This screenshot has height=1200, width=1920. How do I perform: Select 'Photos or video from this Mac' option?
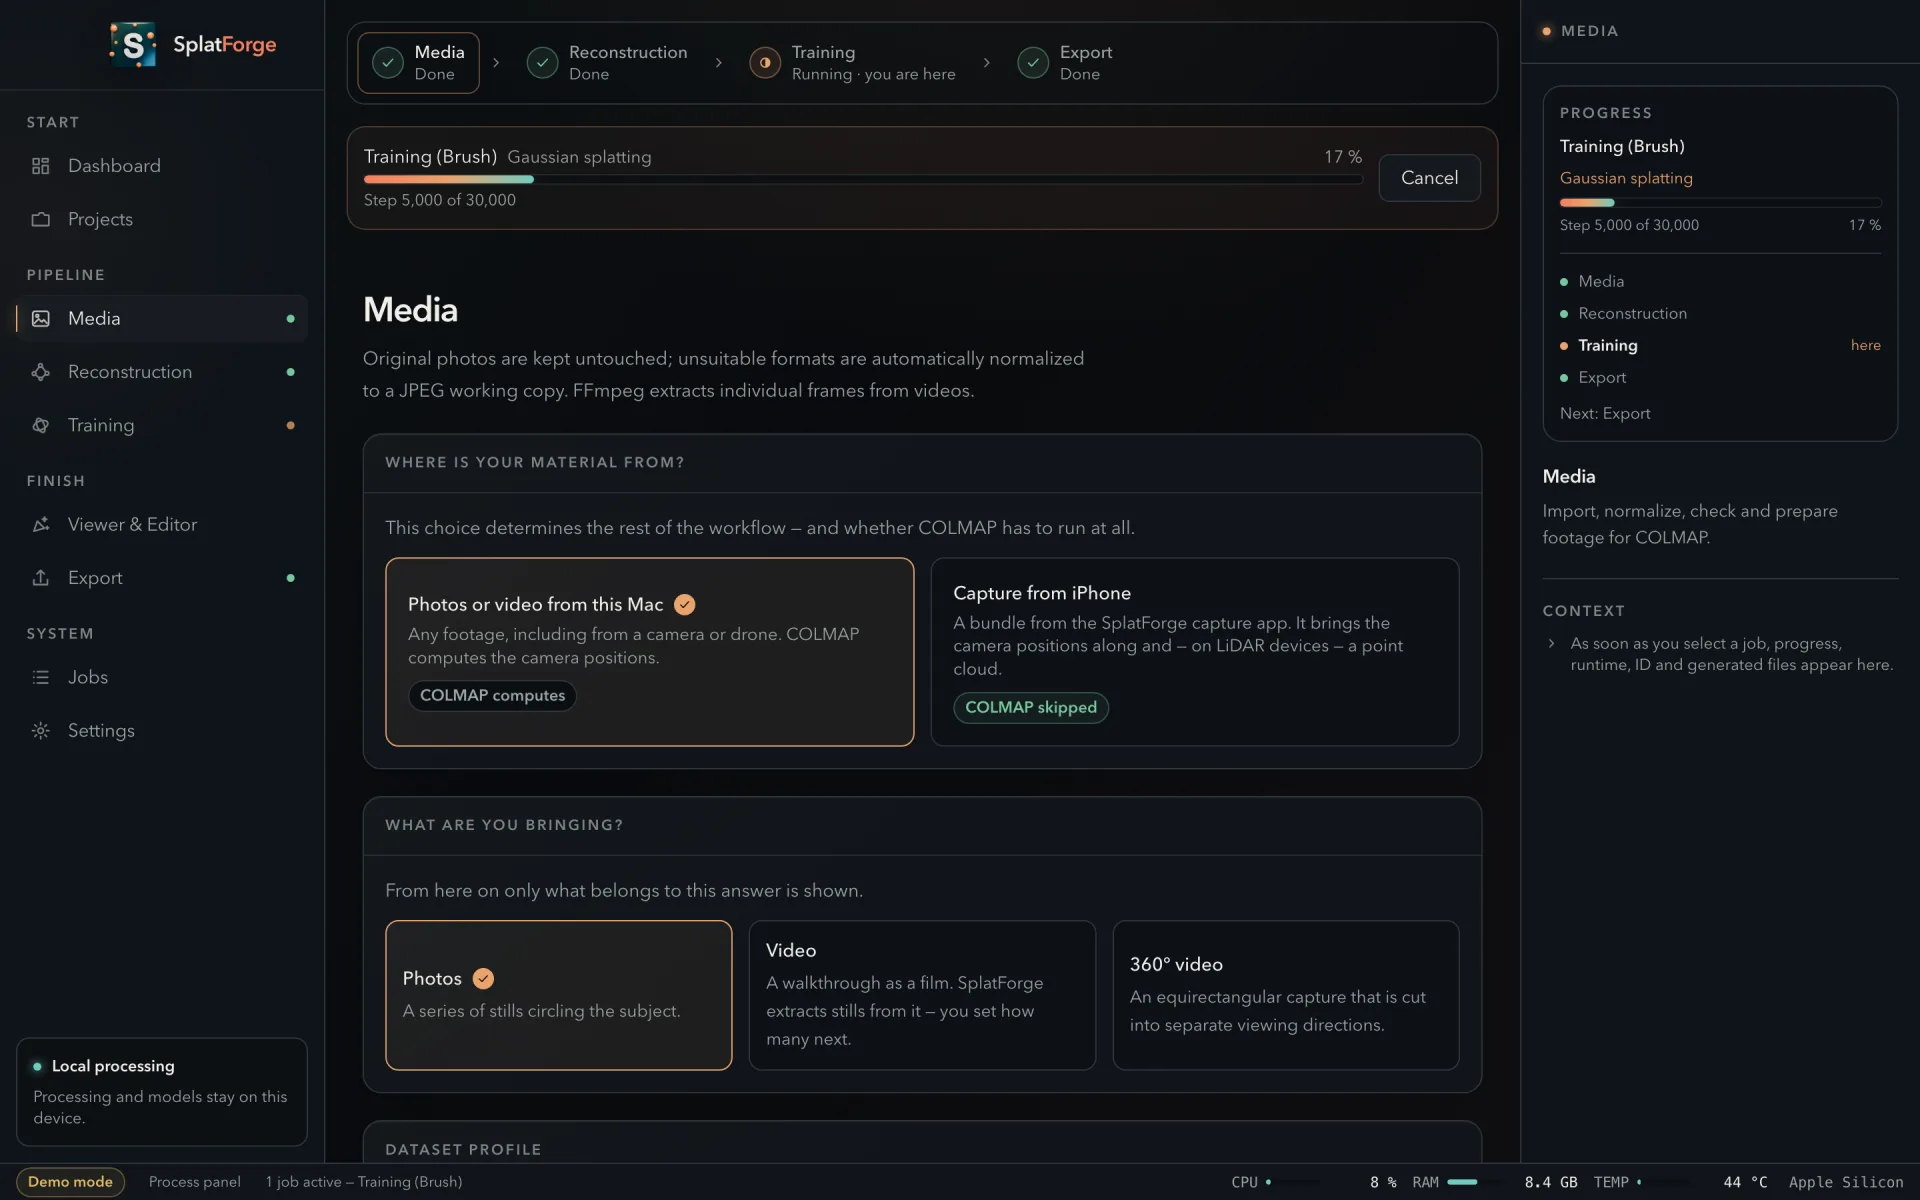tap(650, 652)
